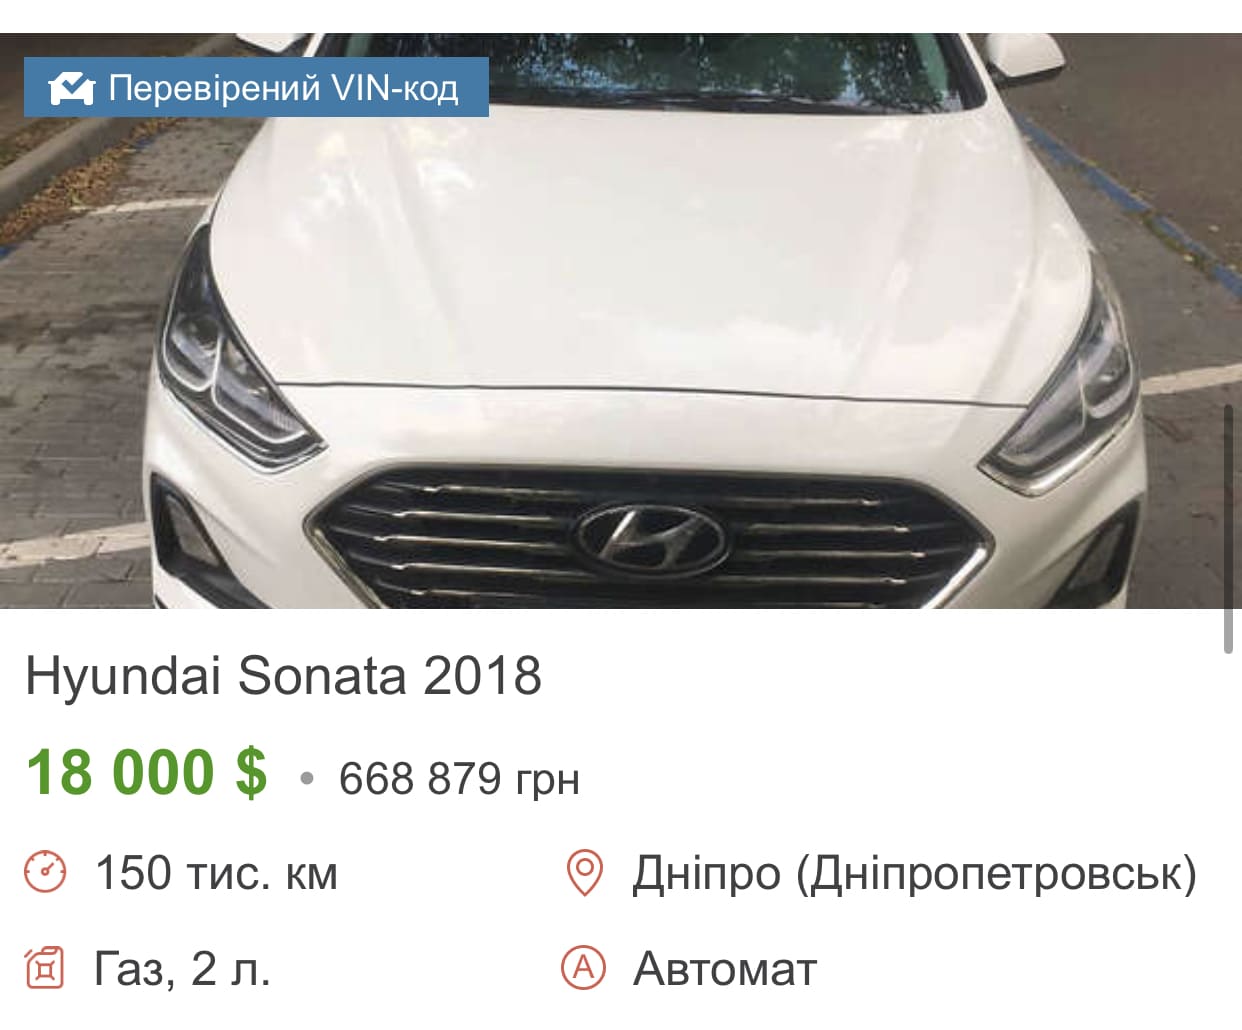This screenshot has height=1030, width=1242.
Task: Click the Дніпро (Дніпропетровськ) location text
Action: [x=914, y=873]
